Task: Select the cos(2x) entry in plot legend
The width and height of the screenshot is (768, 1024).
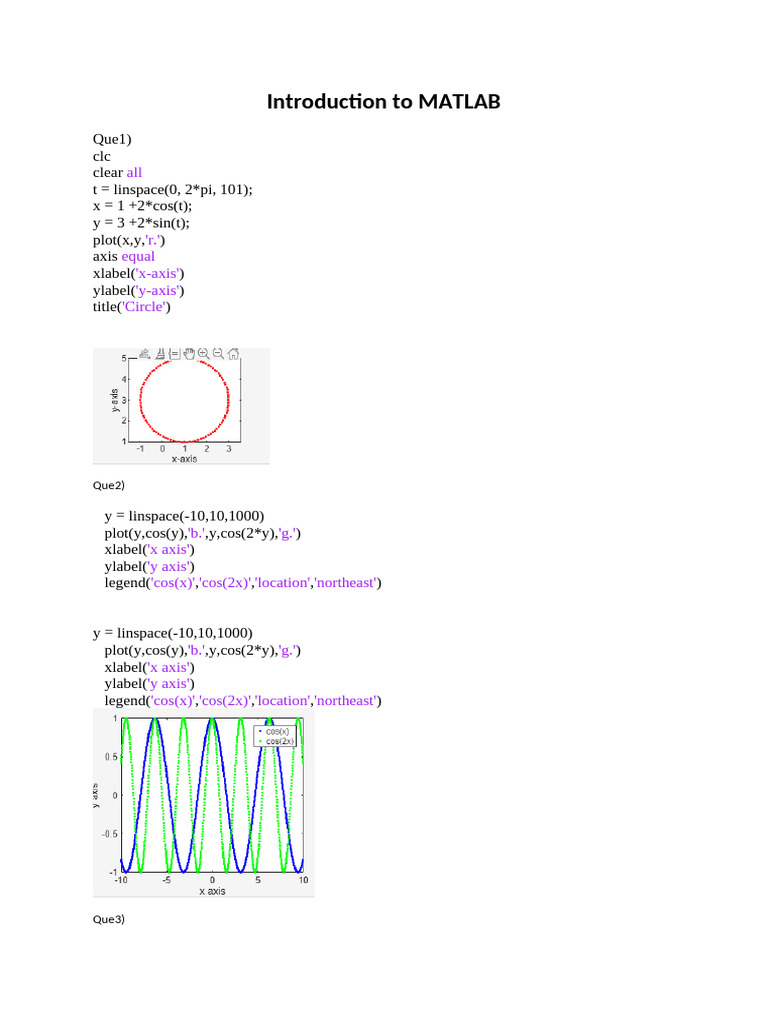Action: tap(275, 741)
